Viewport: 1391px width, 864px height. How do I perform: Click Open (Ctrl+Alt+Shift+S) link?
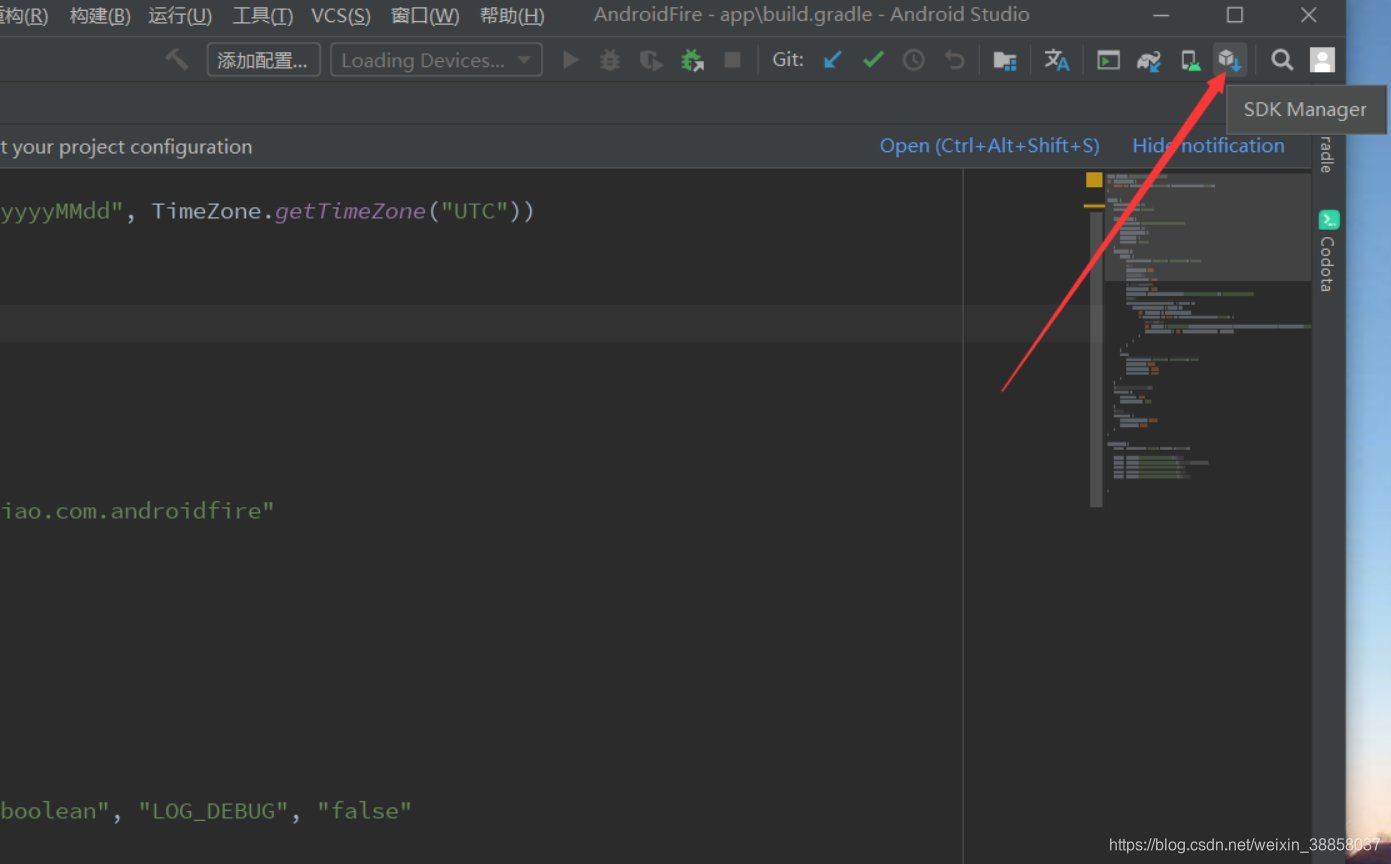click(989, 146)
